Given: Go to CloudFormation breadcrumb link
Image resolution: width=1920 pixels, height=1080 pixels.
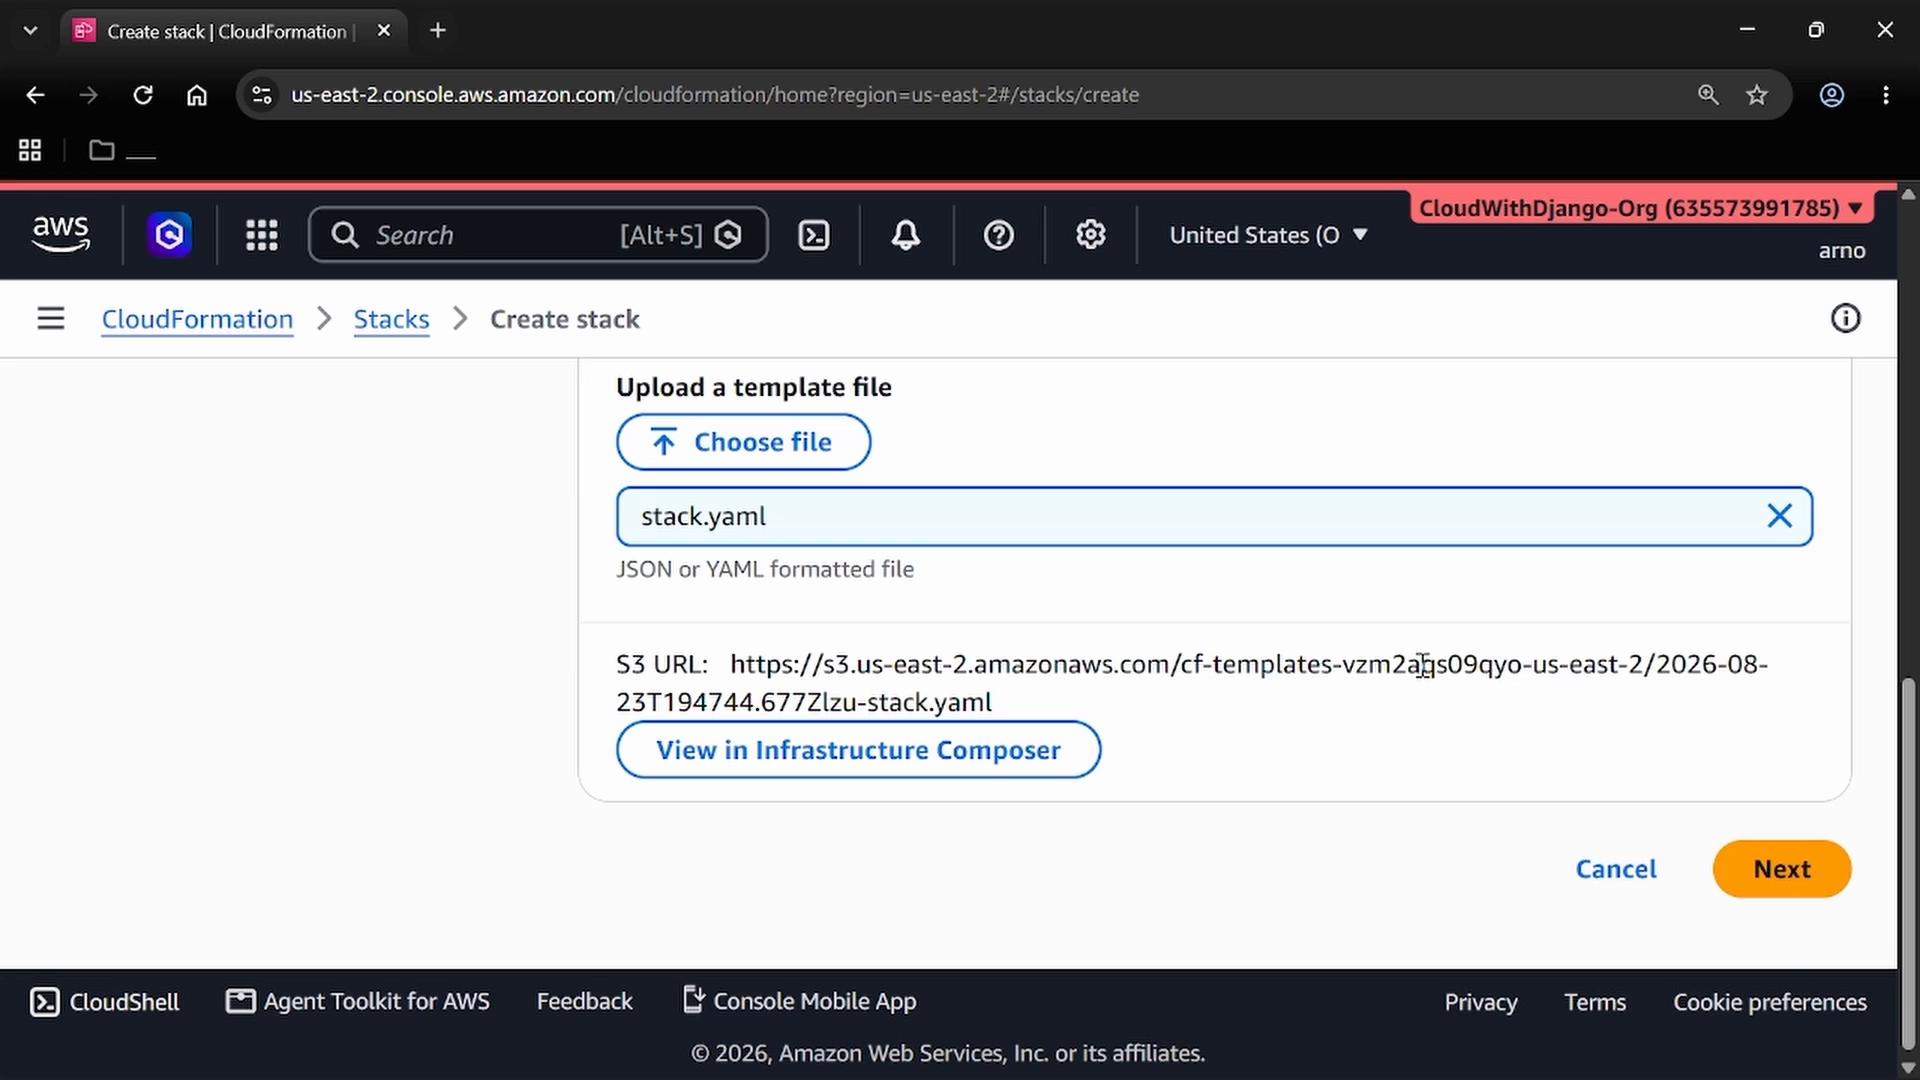Looking at the screenshot, I should pos(197,319).
